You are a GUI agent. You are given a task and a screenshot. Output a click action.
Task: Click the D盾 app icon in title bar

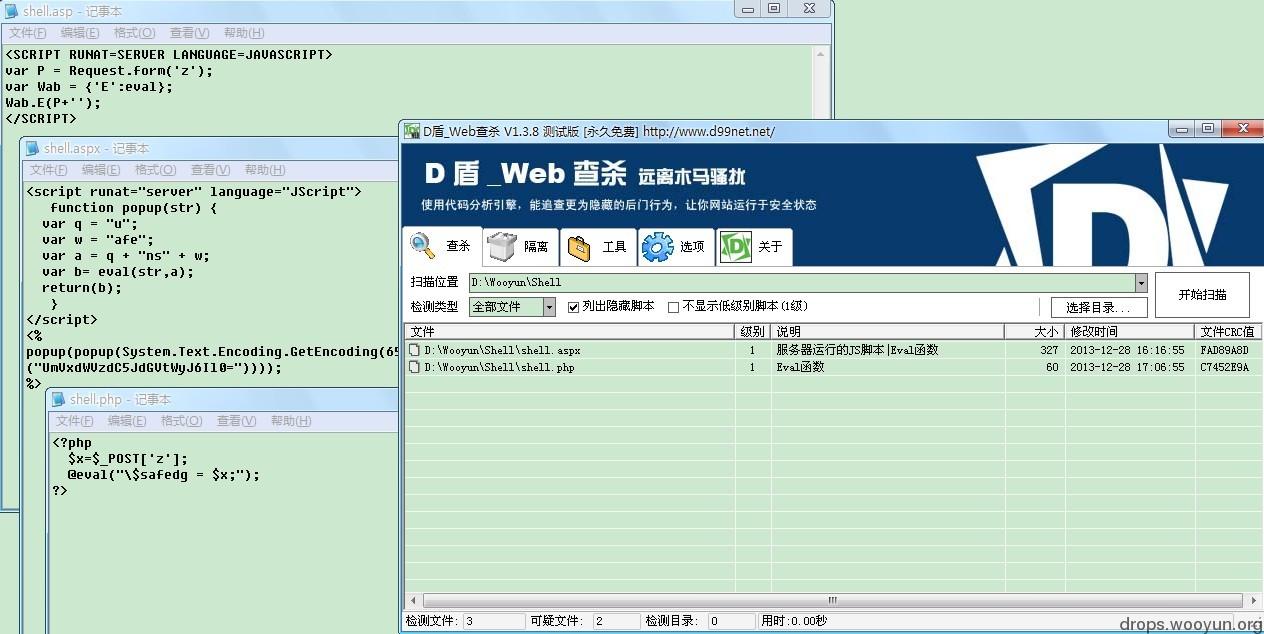pyautogui.click(x=411, y=131)
